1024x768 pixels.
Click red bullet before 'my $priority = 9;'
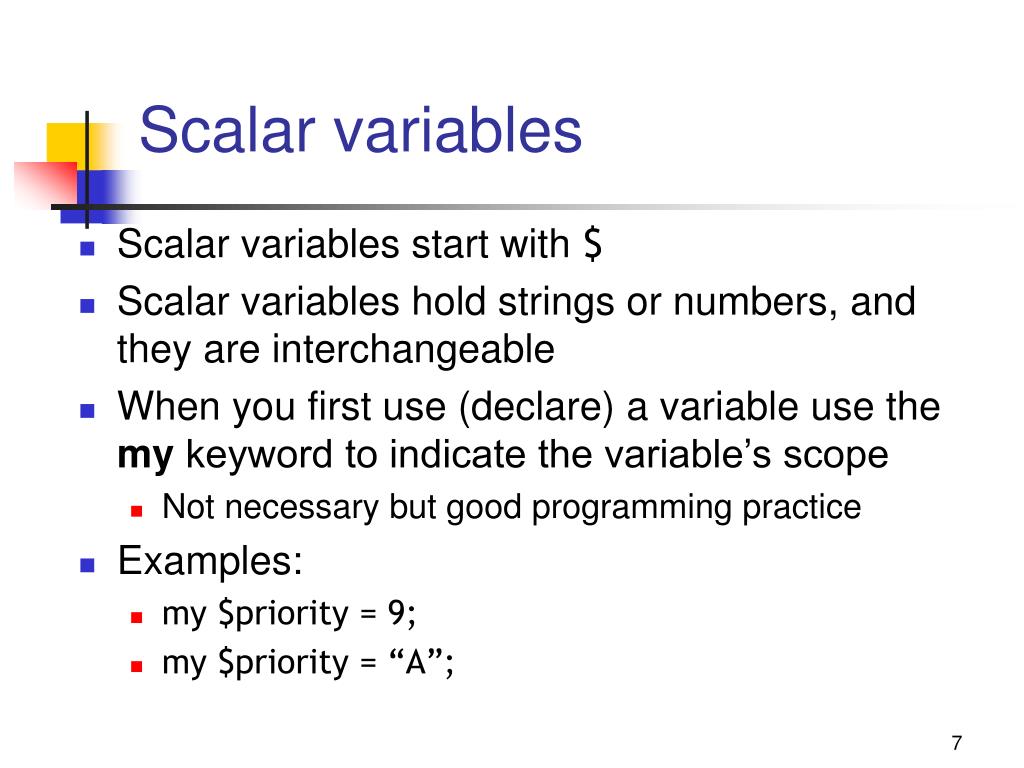pos(136,617)
